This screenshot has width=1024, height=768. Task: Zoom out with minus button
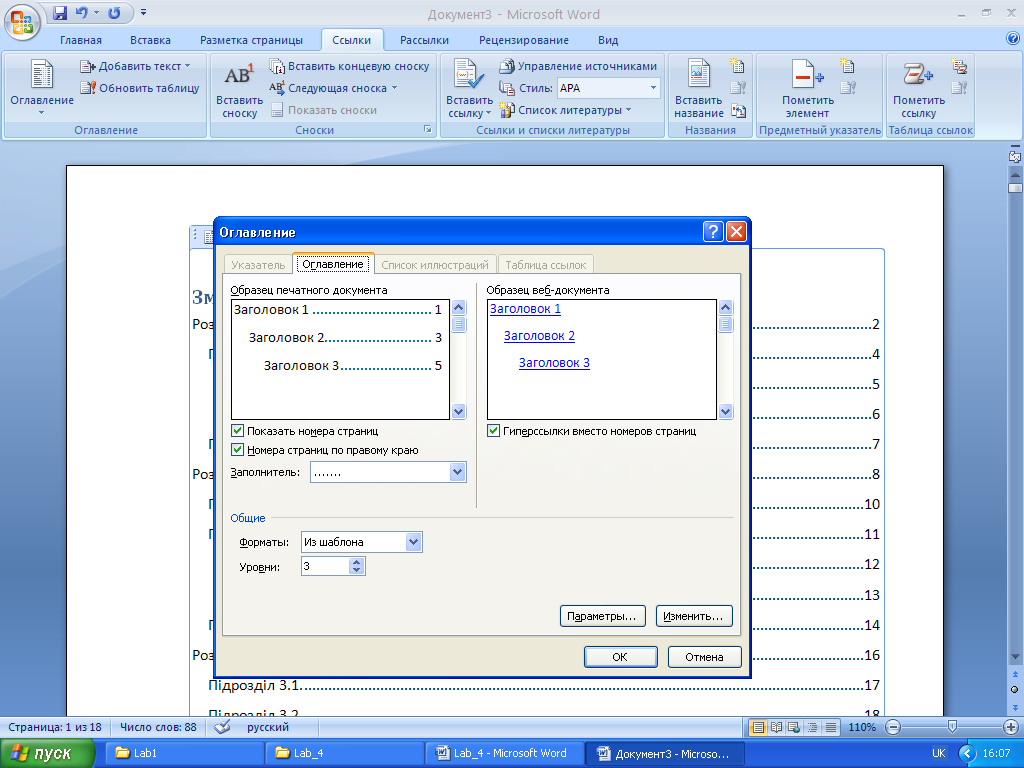click(x=893, y=727)
